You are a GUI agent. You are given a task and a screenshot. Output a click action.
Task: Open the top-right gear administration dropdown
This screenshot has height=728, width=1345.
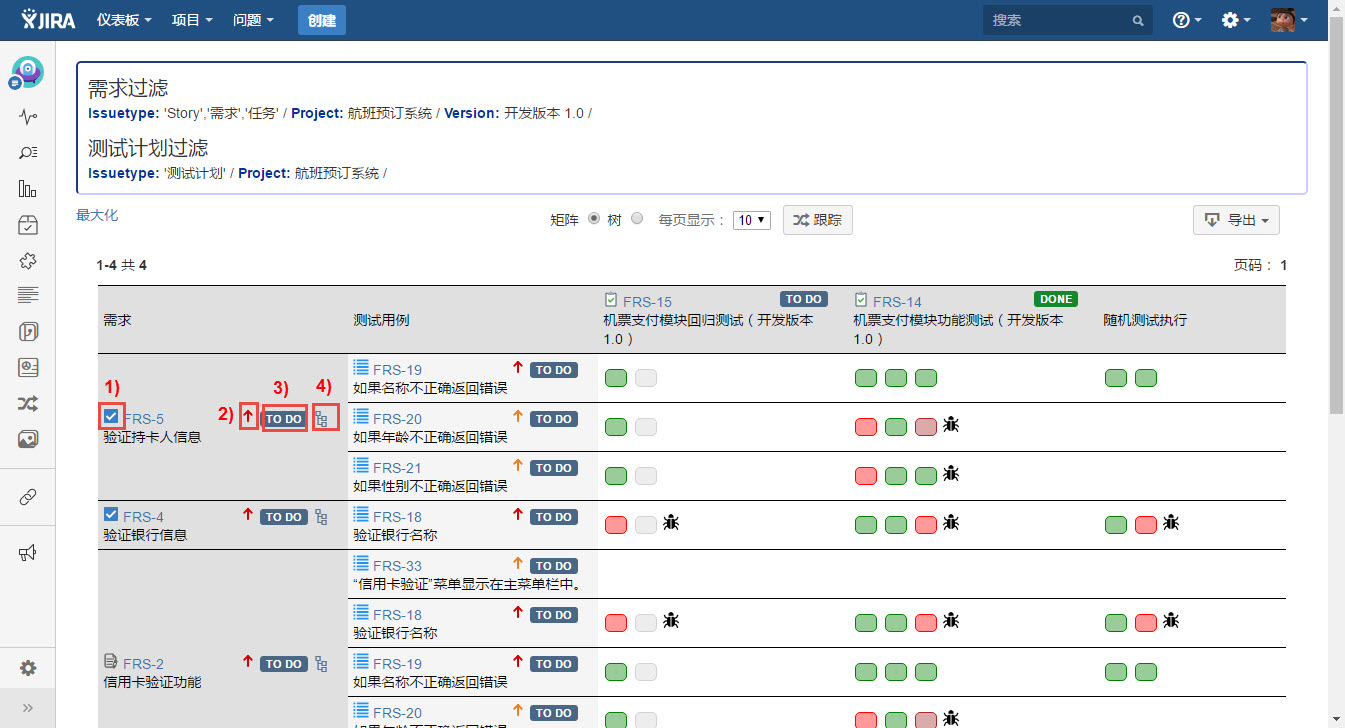pos(1236,20)
